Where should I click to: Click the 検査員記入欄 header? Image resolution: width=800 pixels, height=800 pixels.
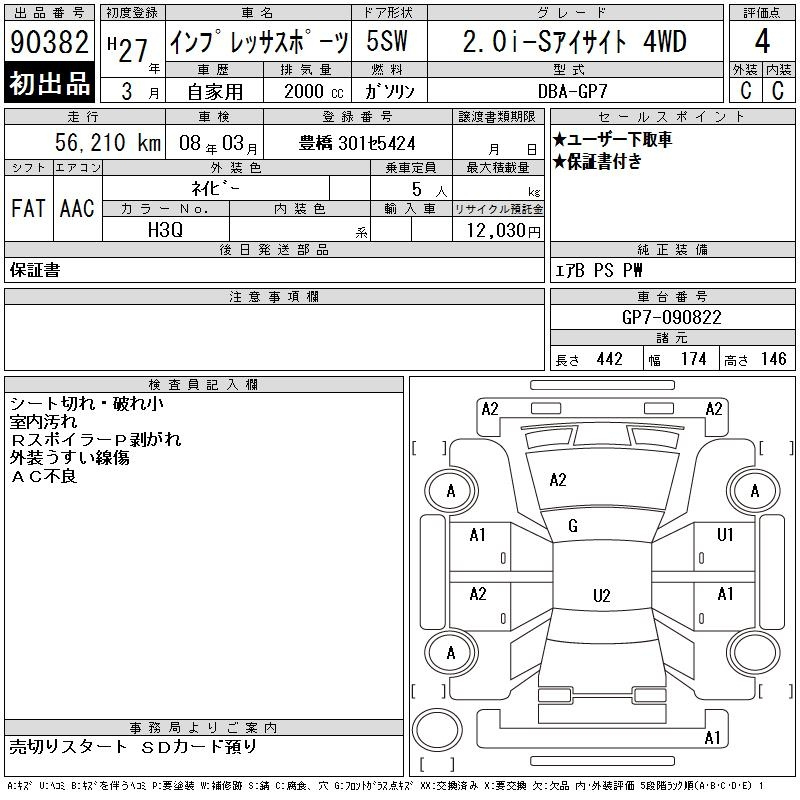coord(204,385)
